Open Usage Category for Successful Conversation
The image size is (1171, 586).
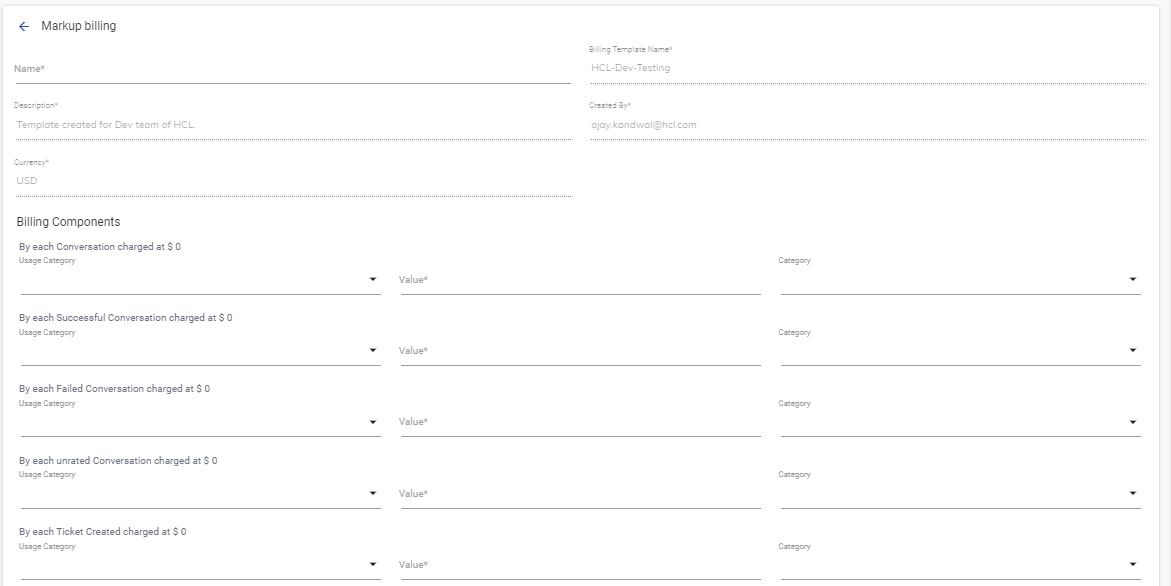pos(200,351)
